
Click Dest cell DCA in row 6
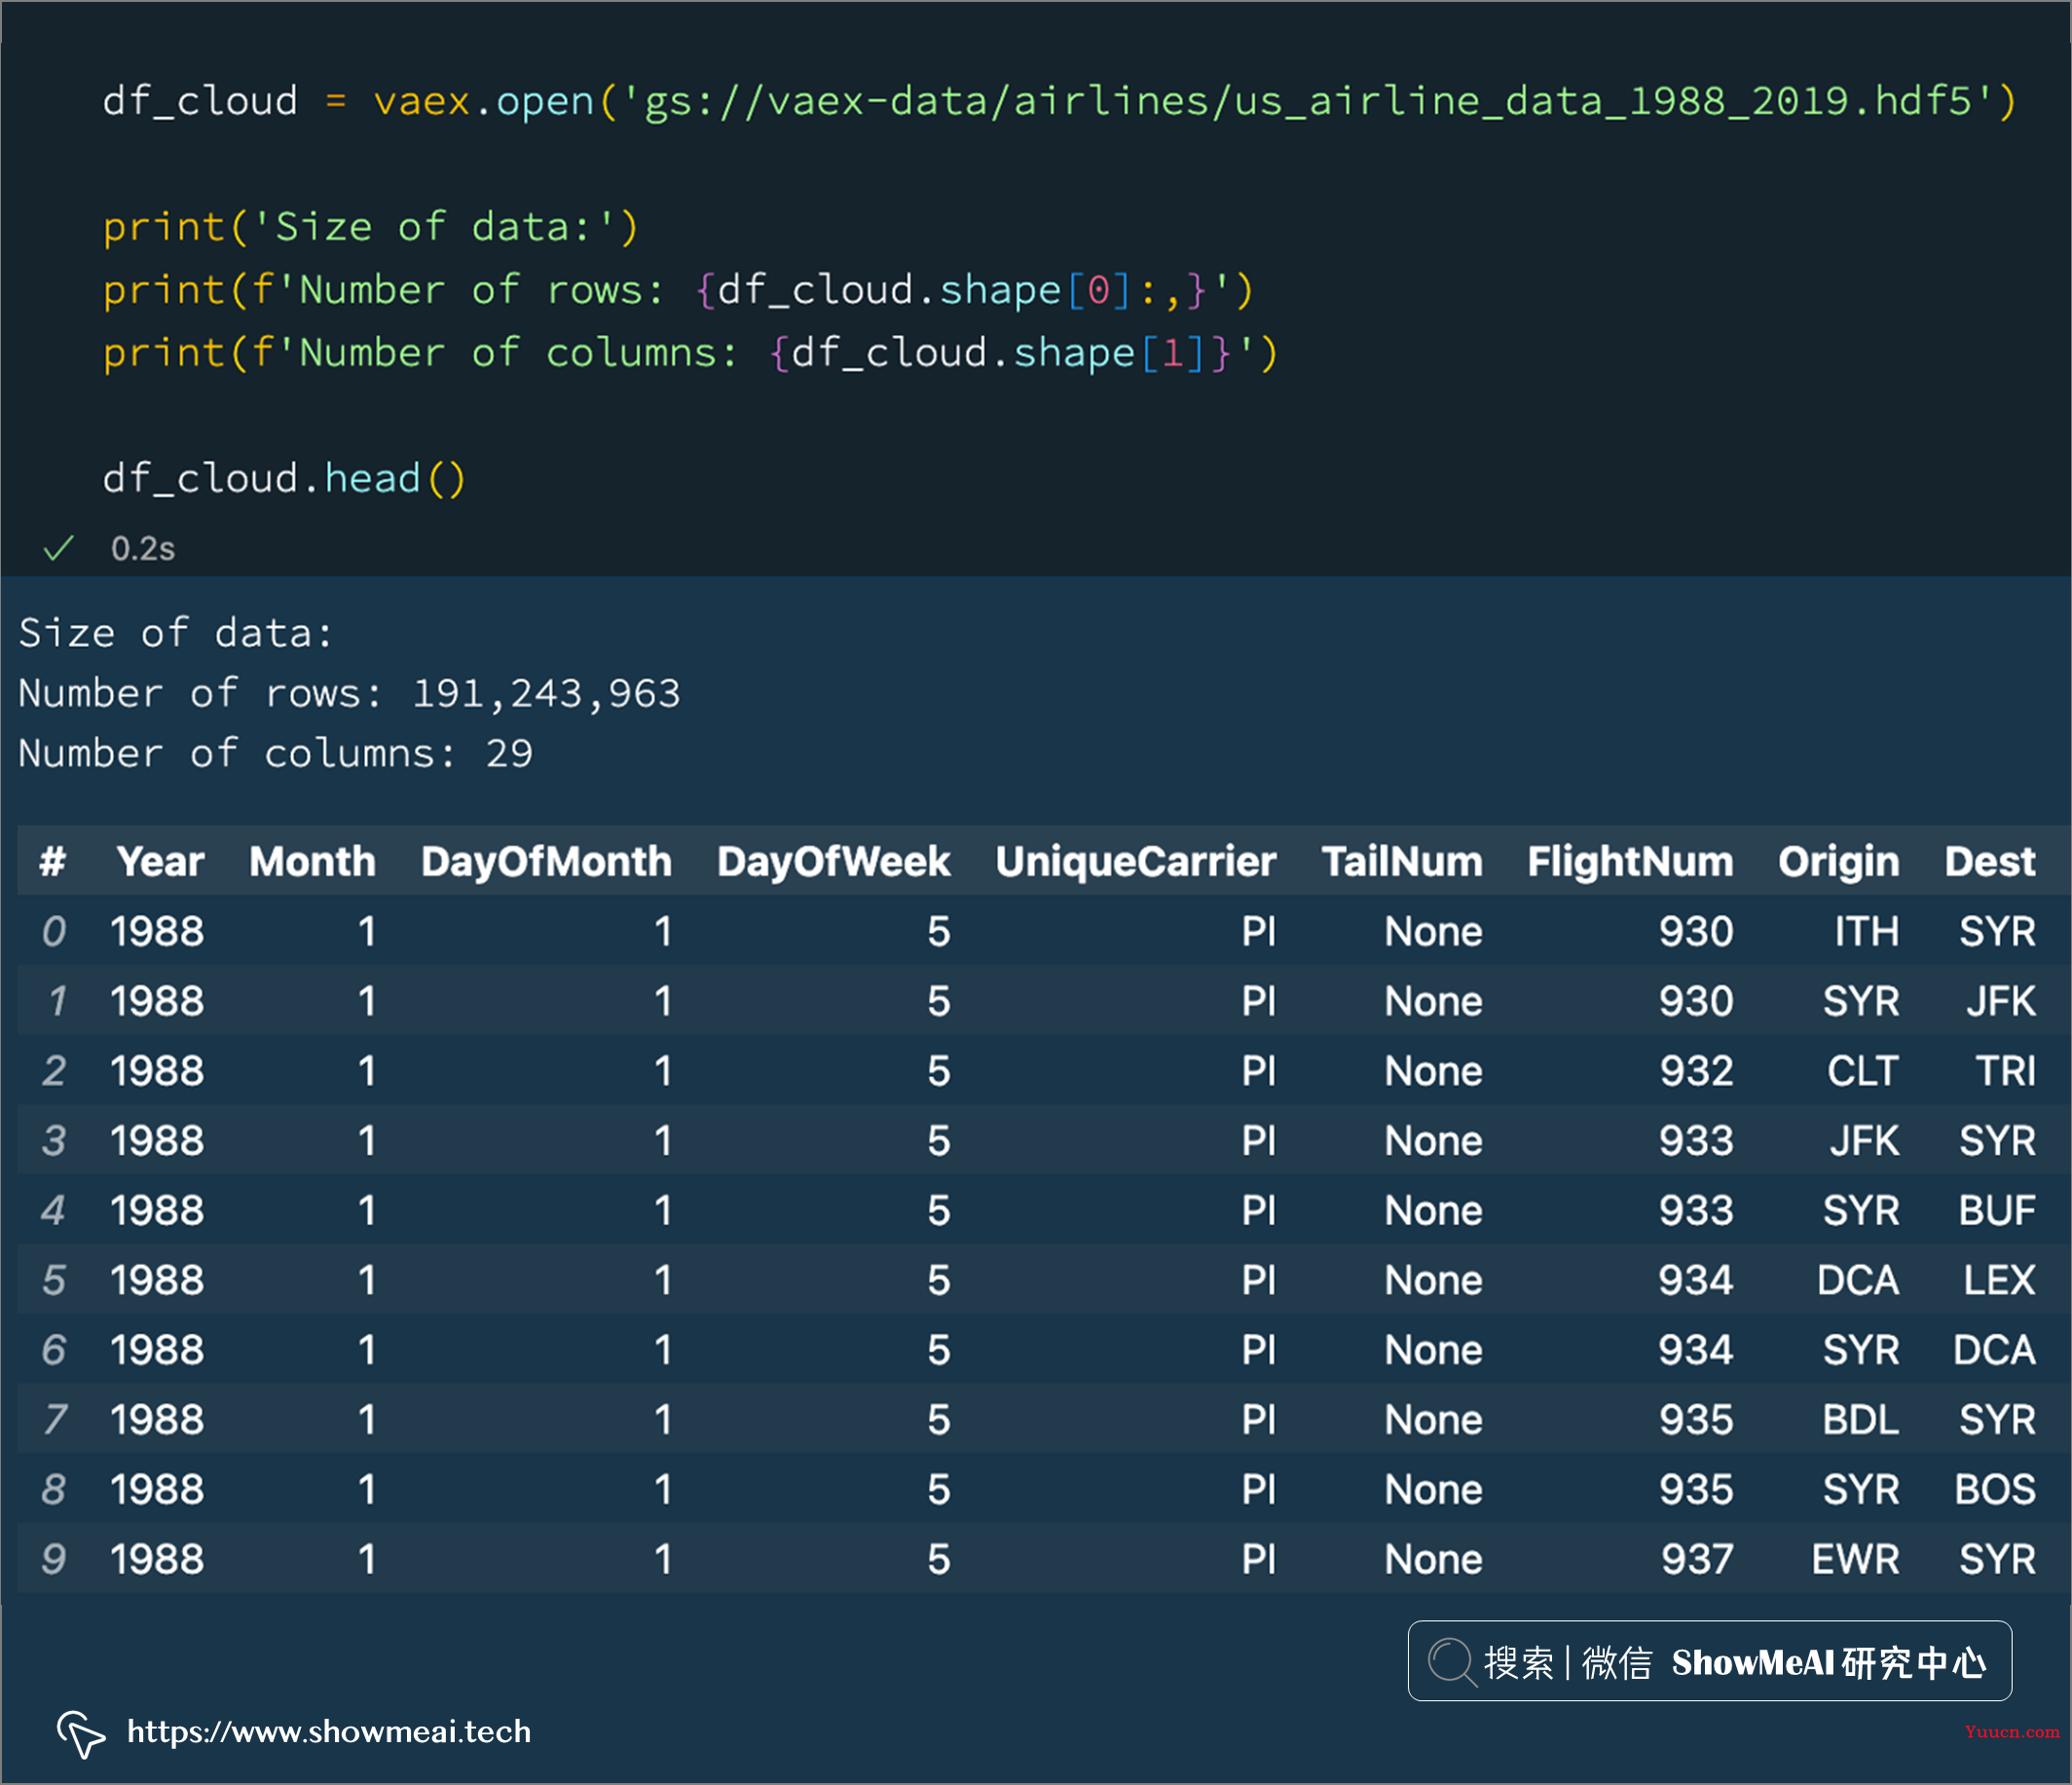(x=1994, y=1350)
